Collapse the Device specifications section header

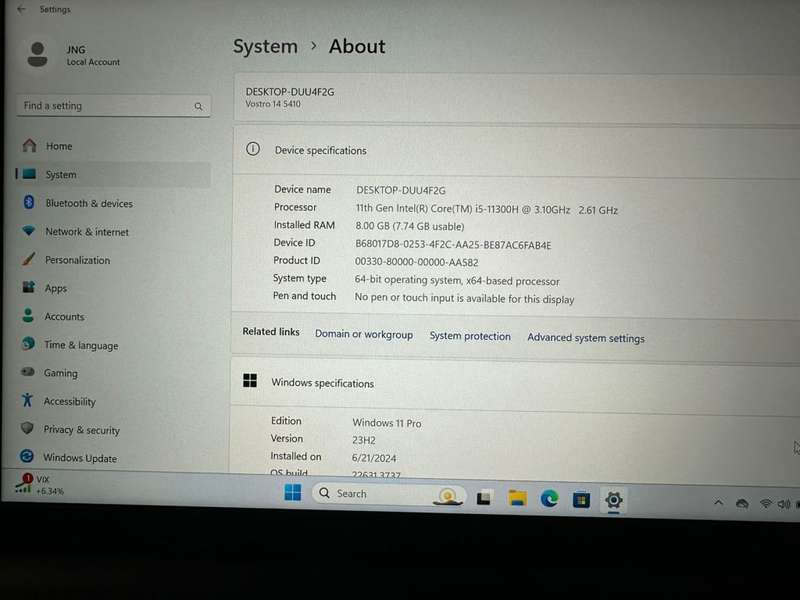click(516, 151)
